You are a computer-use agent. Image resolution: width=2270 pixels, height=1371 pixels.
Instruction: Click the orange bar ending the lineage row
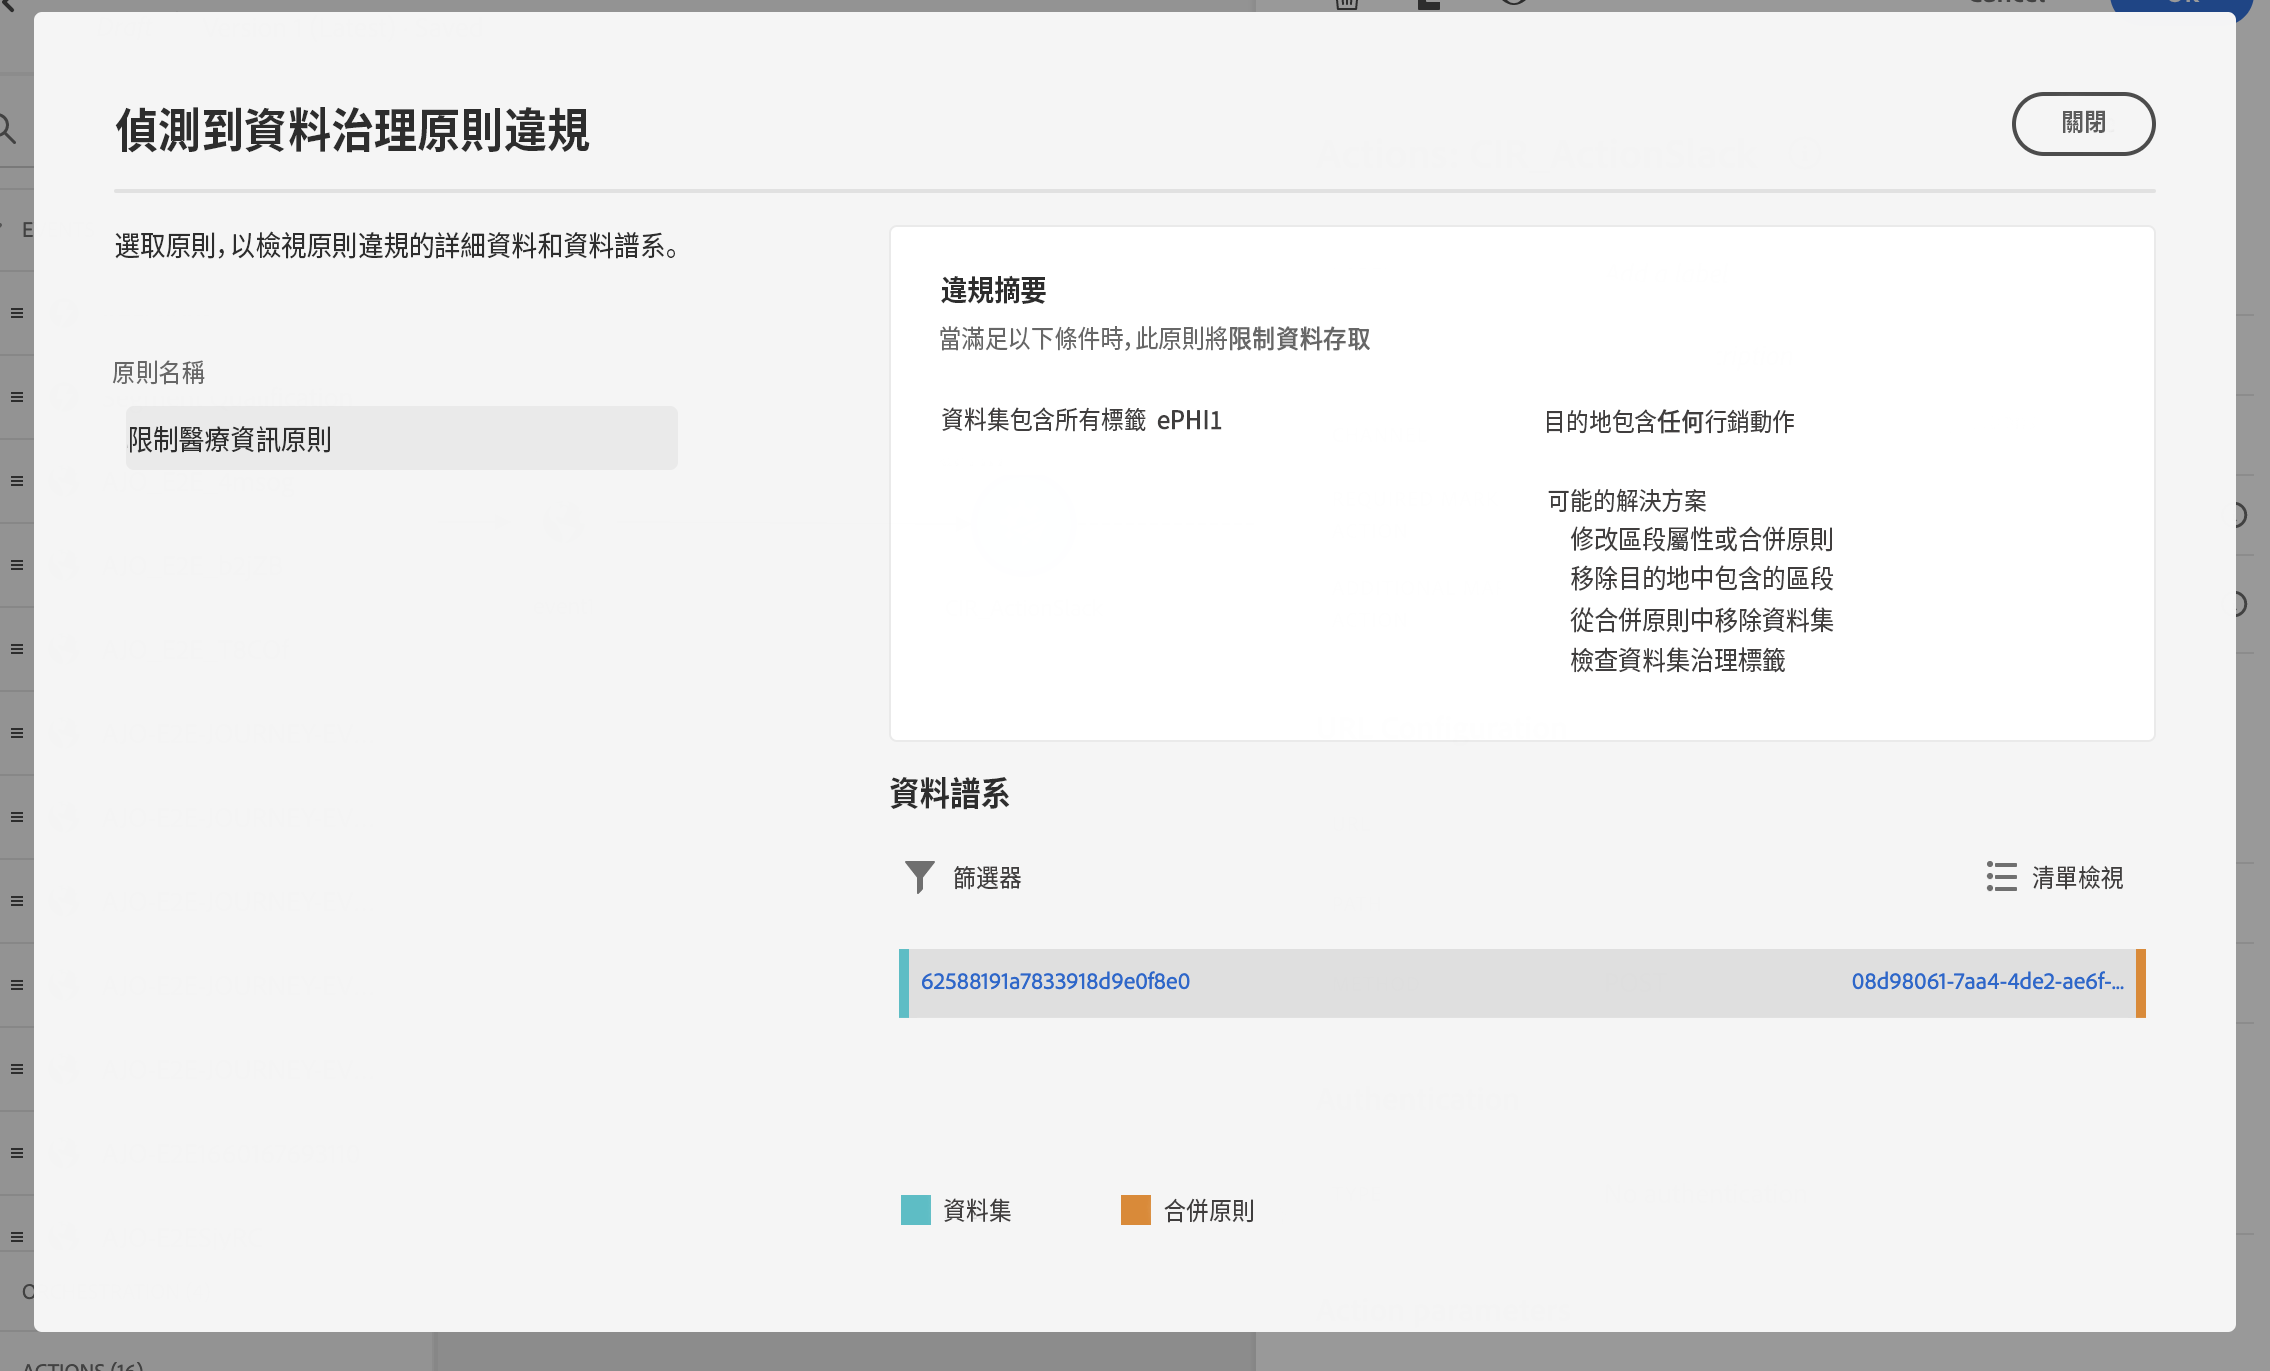point(2140,983)
